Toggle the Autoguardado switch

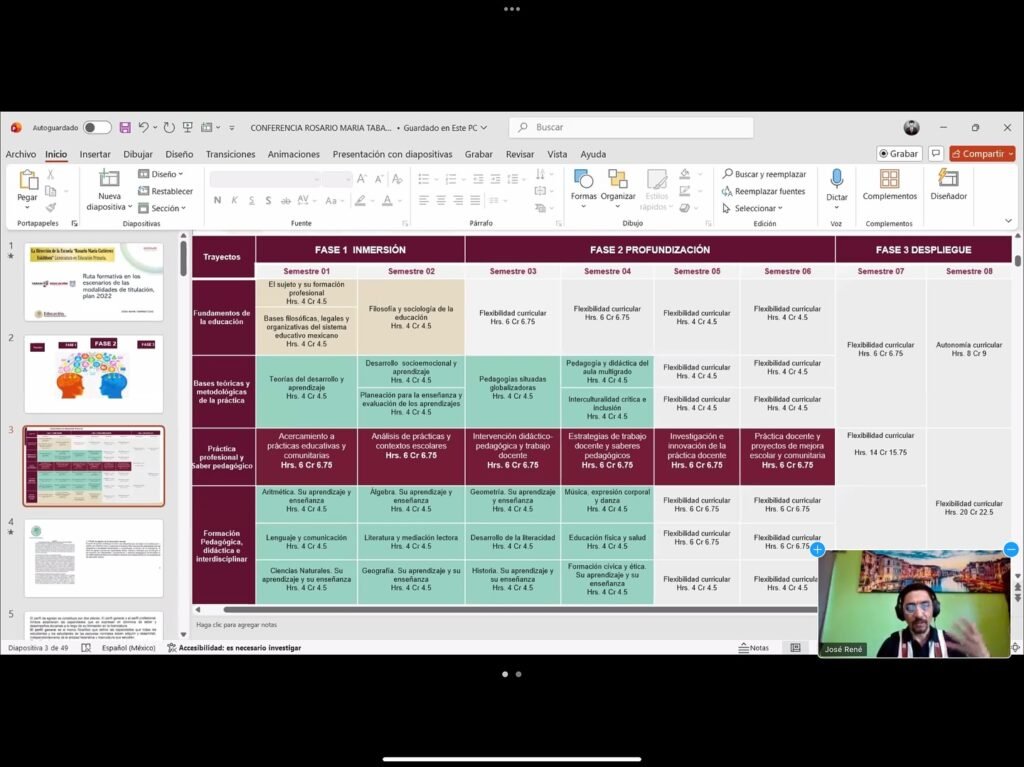(x=97, y=128)
